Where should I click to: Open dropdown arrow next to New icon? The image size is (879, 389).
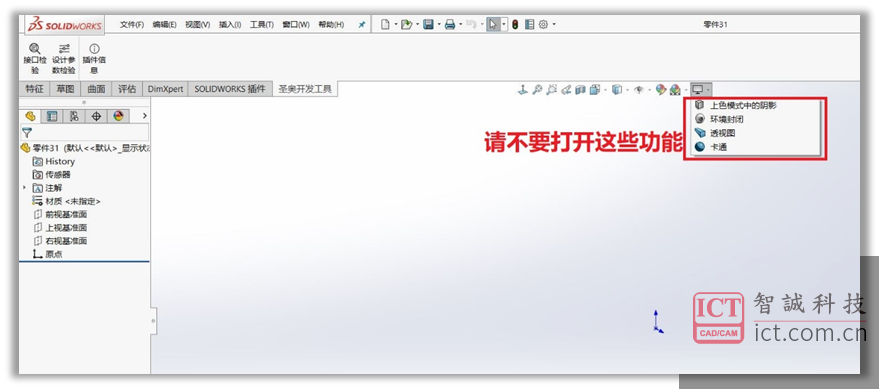pyautogui.click(x=396, y=24)
